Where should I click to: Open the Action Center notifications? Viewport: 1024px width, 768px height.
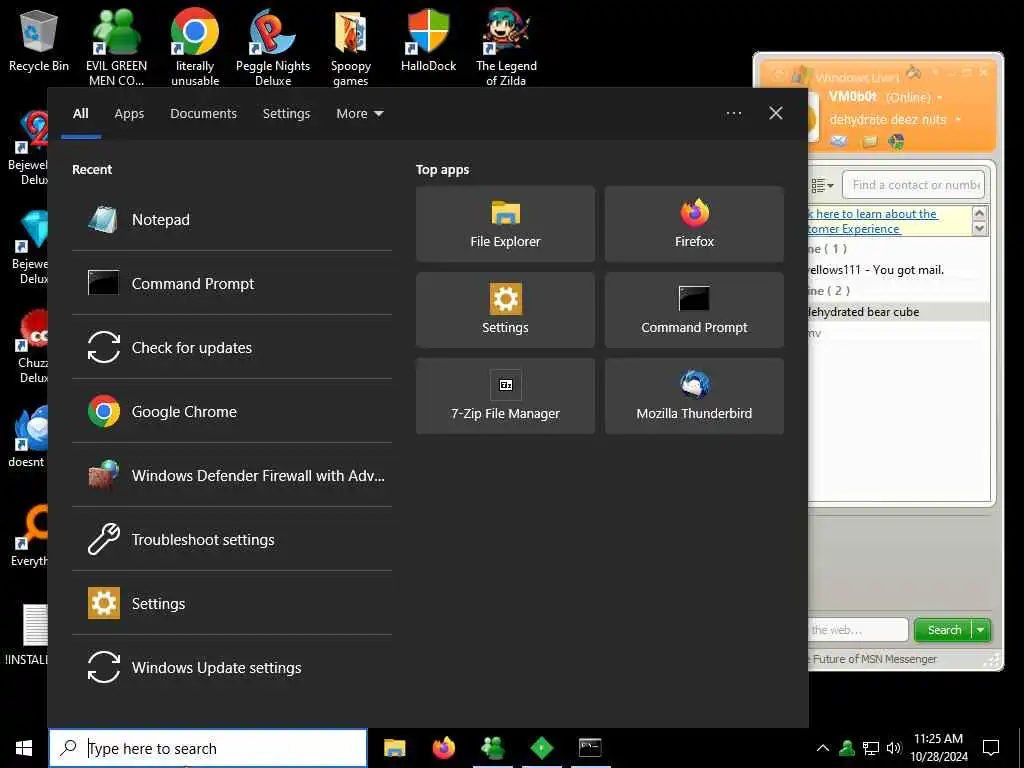tap(991, 748)
